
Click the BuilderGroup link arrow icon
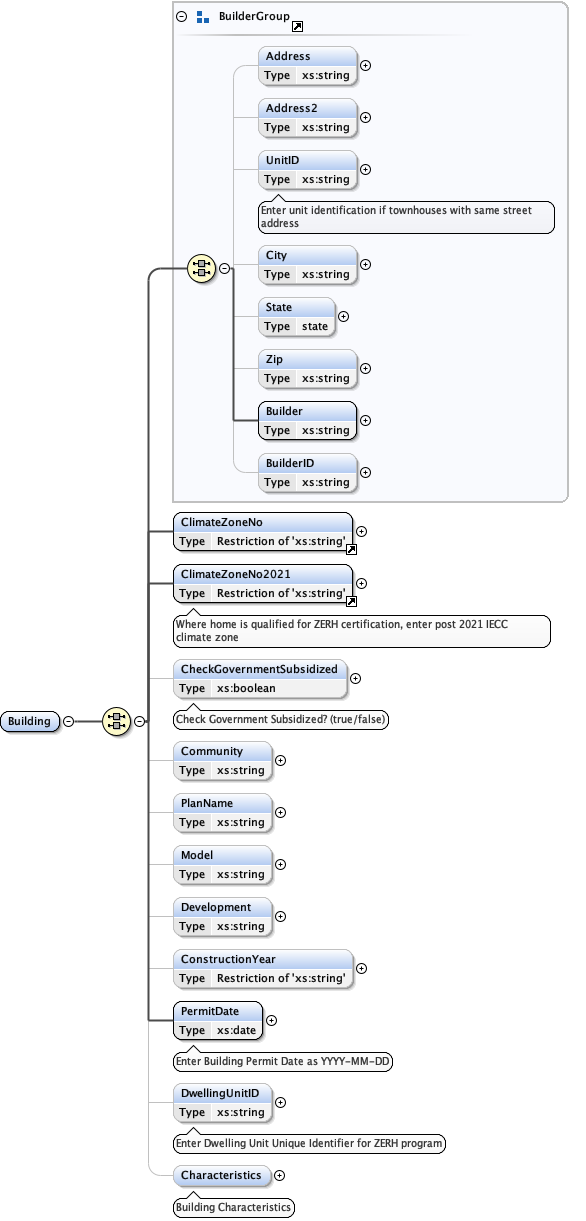(297, 26)
